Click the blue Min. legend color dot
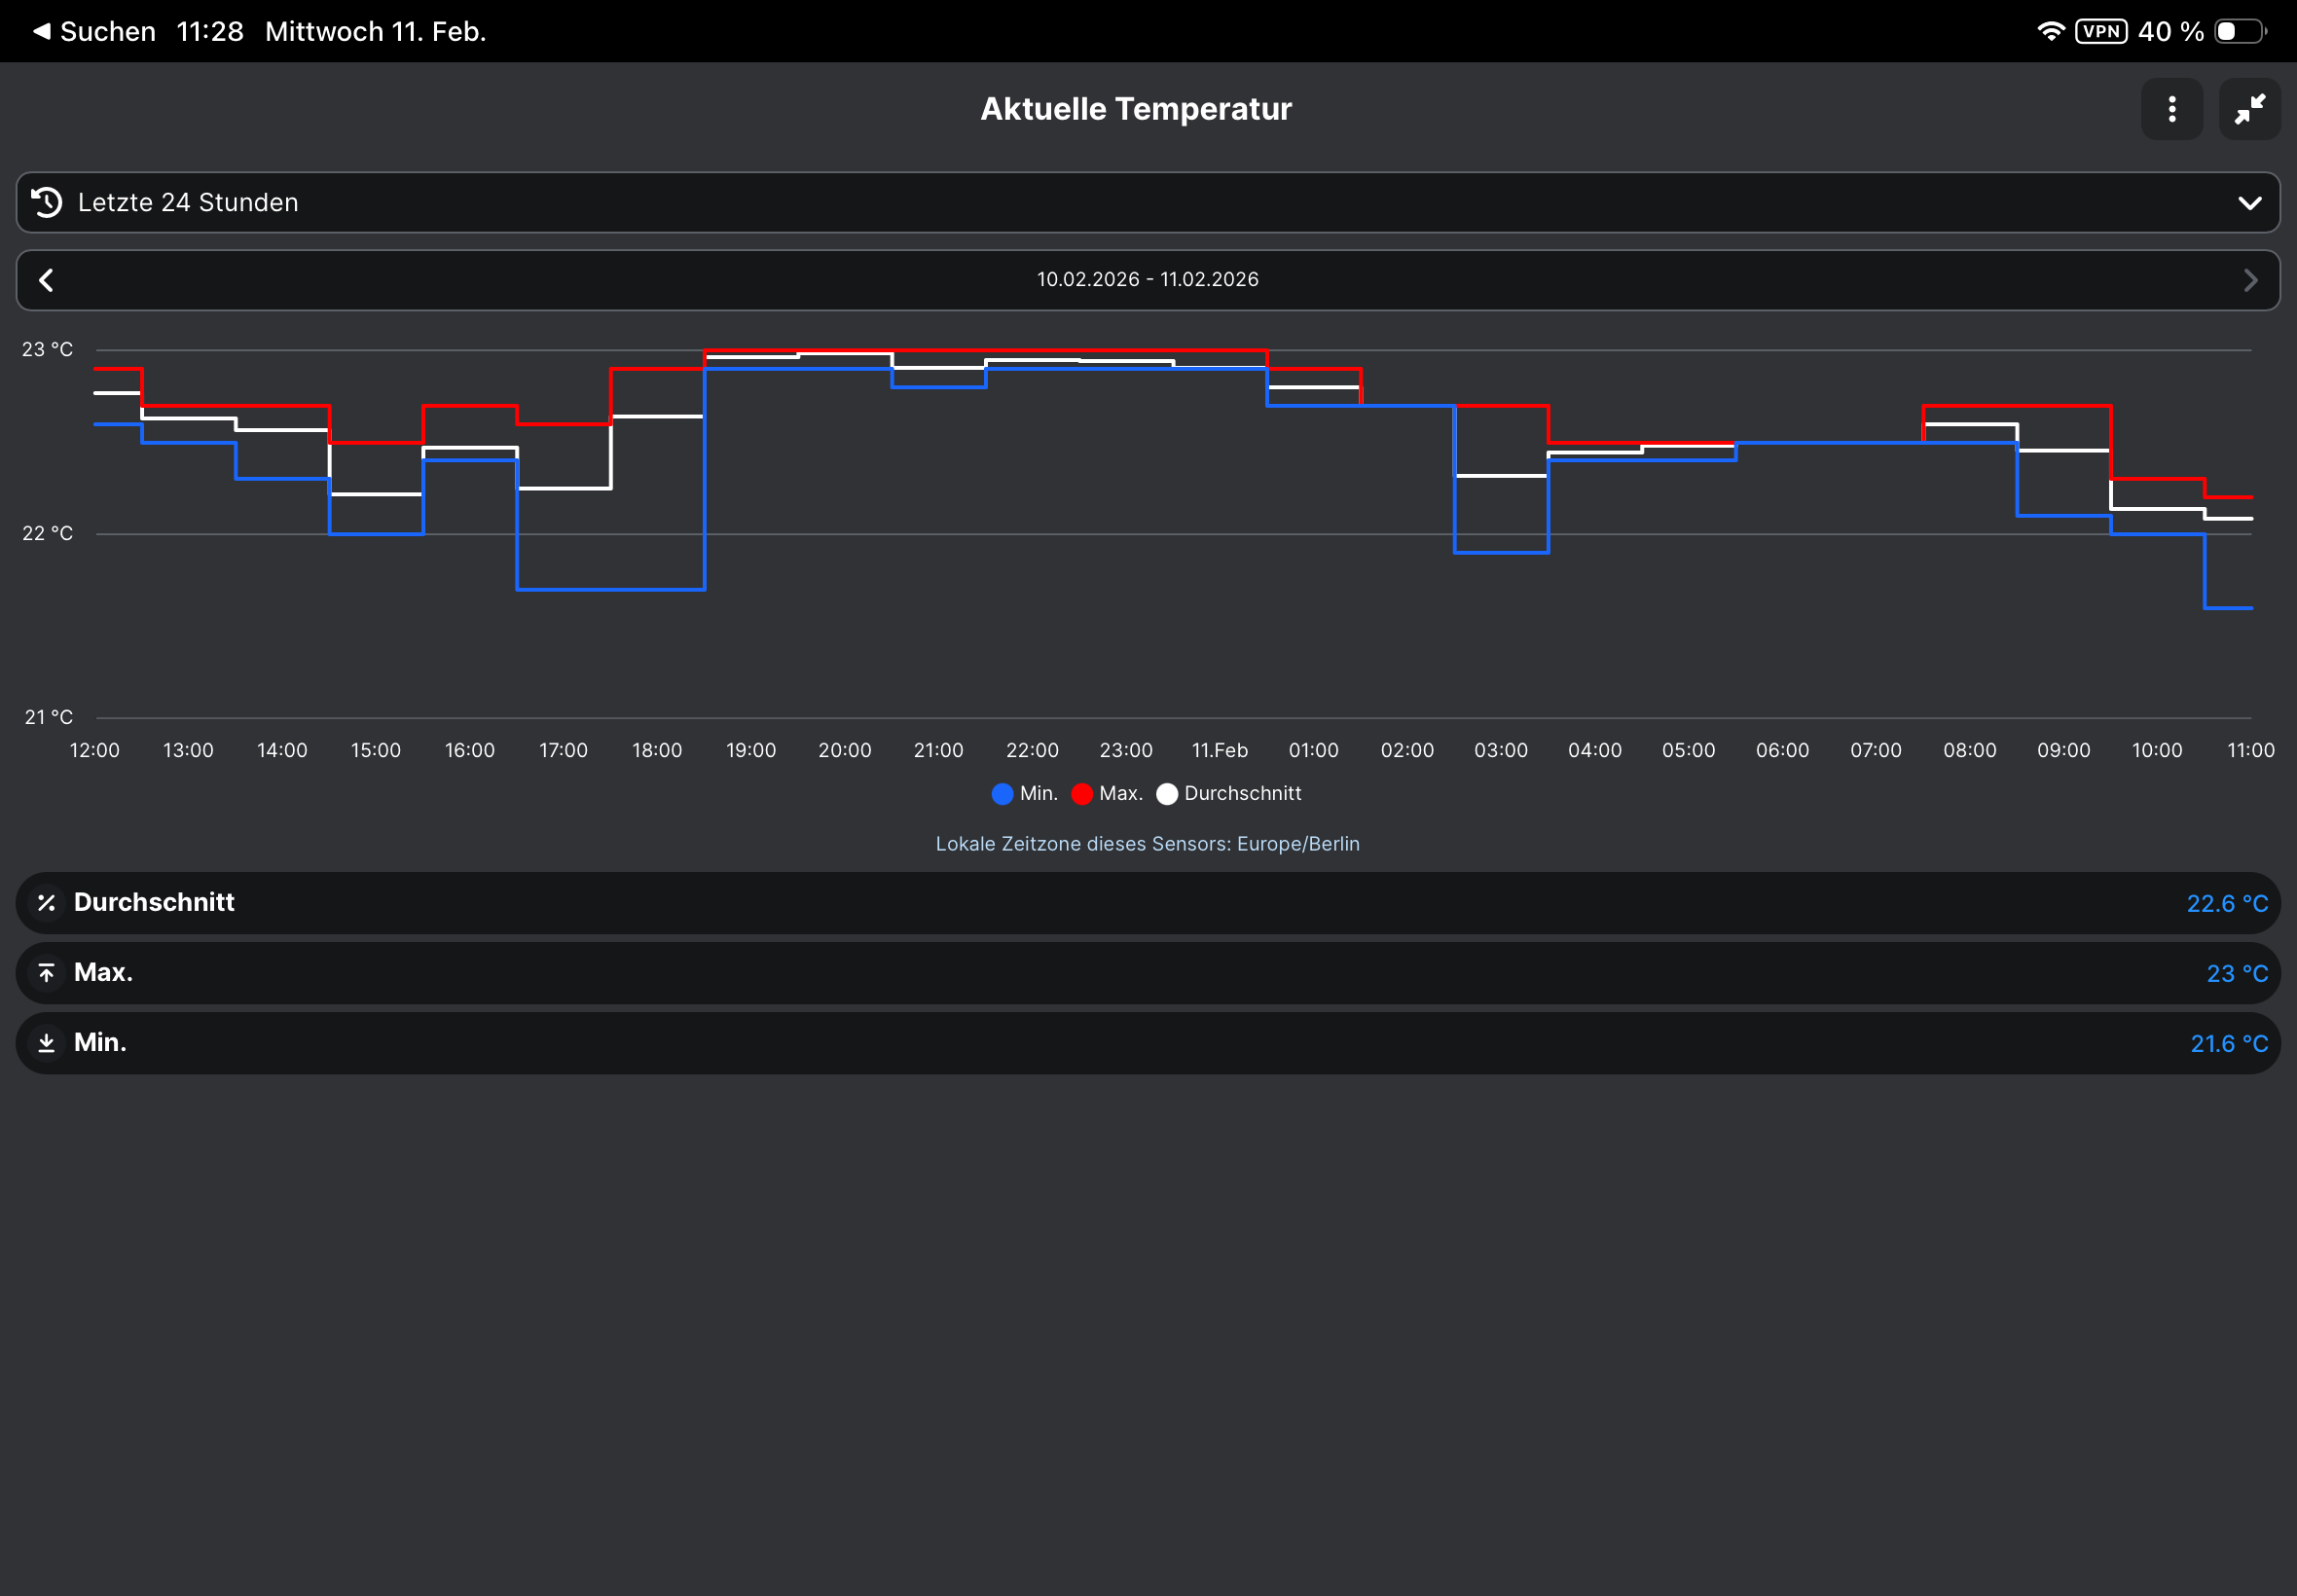The width and height of the screenshot is (2297, 1596). pyautogui.click(x=1002, y=794)
